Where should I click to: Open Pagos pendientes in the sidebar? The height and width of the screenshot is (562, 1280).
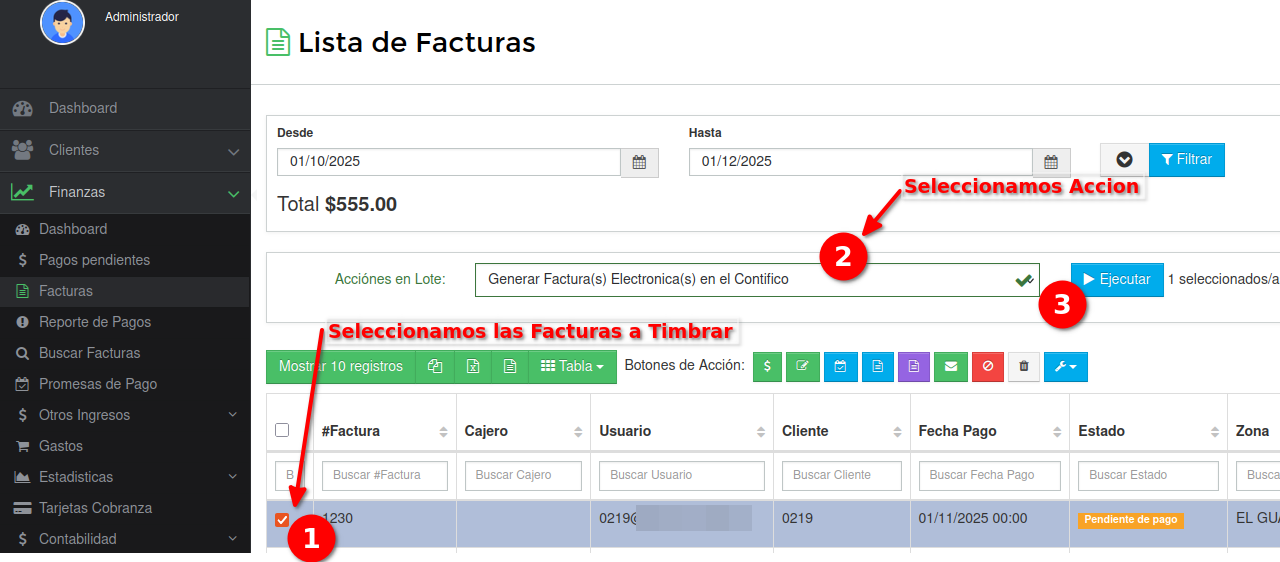(94, 260)
